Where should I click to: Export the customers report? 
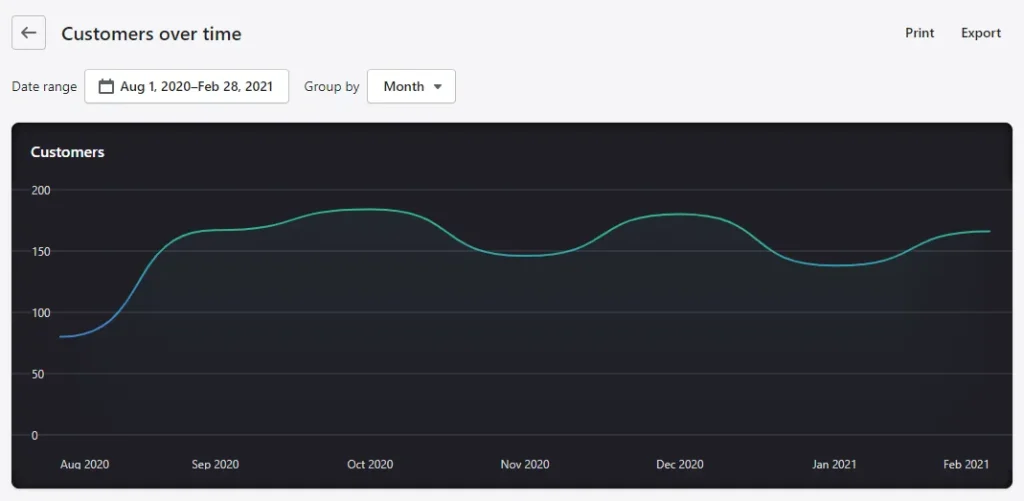point(981,33)
